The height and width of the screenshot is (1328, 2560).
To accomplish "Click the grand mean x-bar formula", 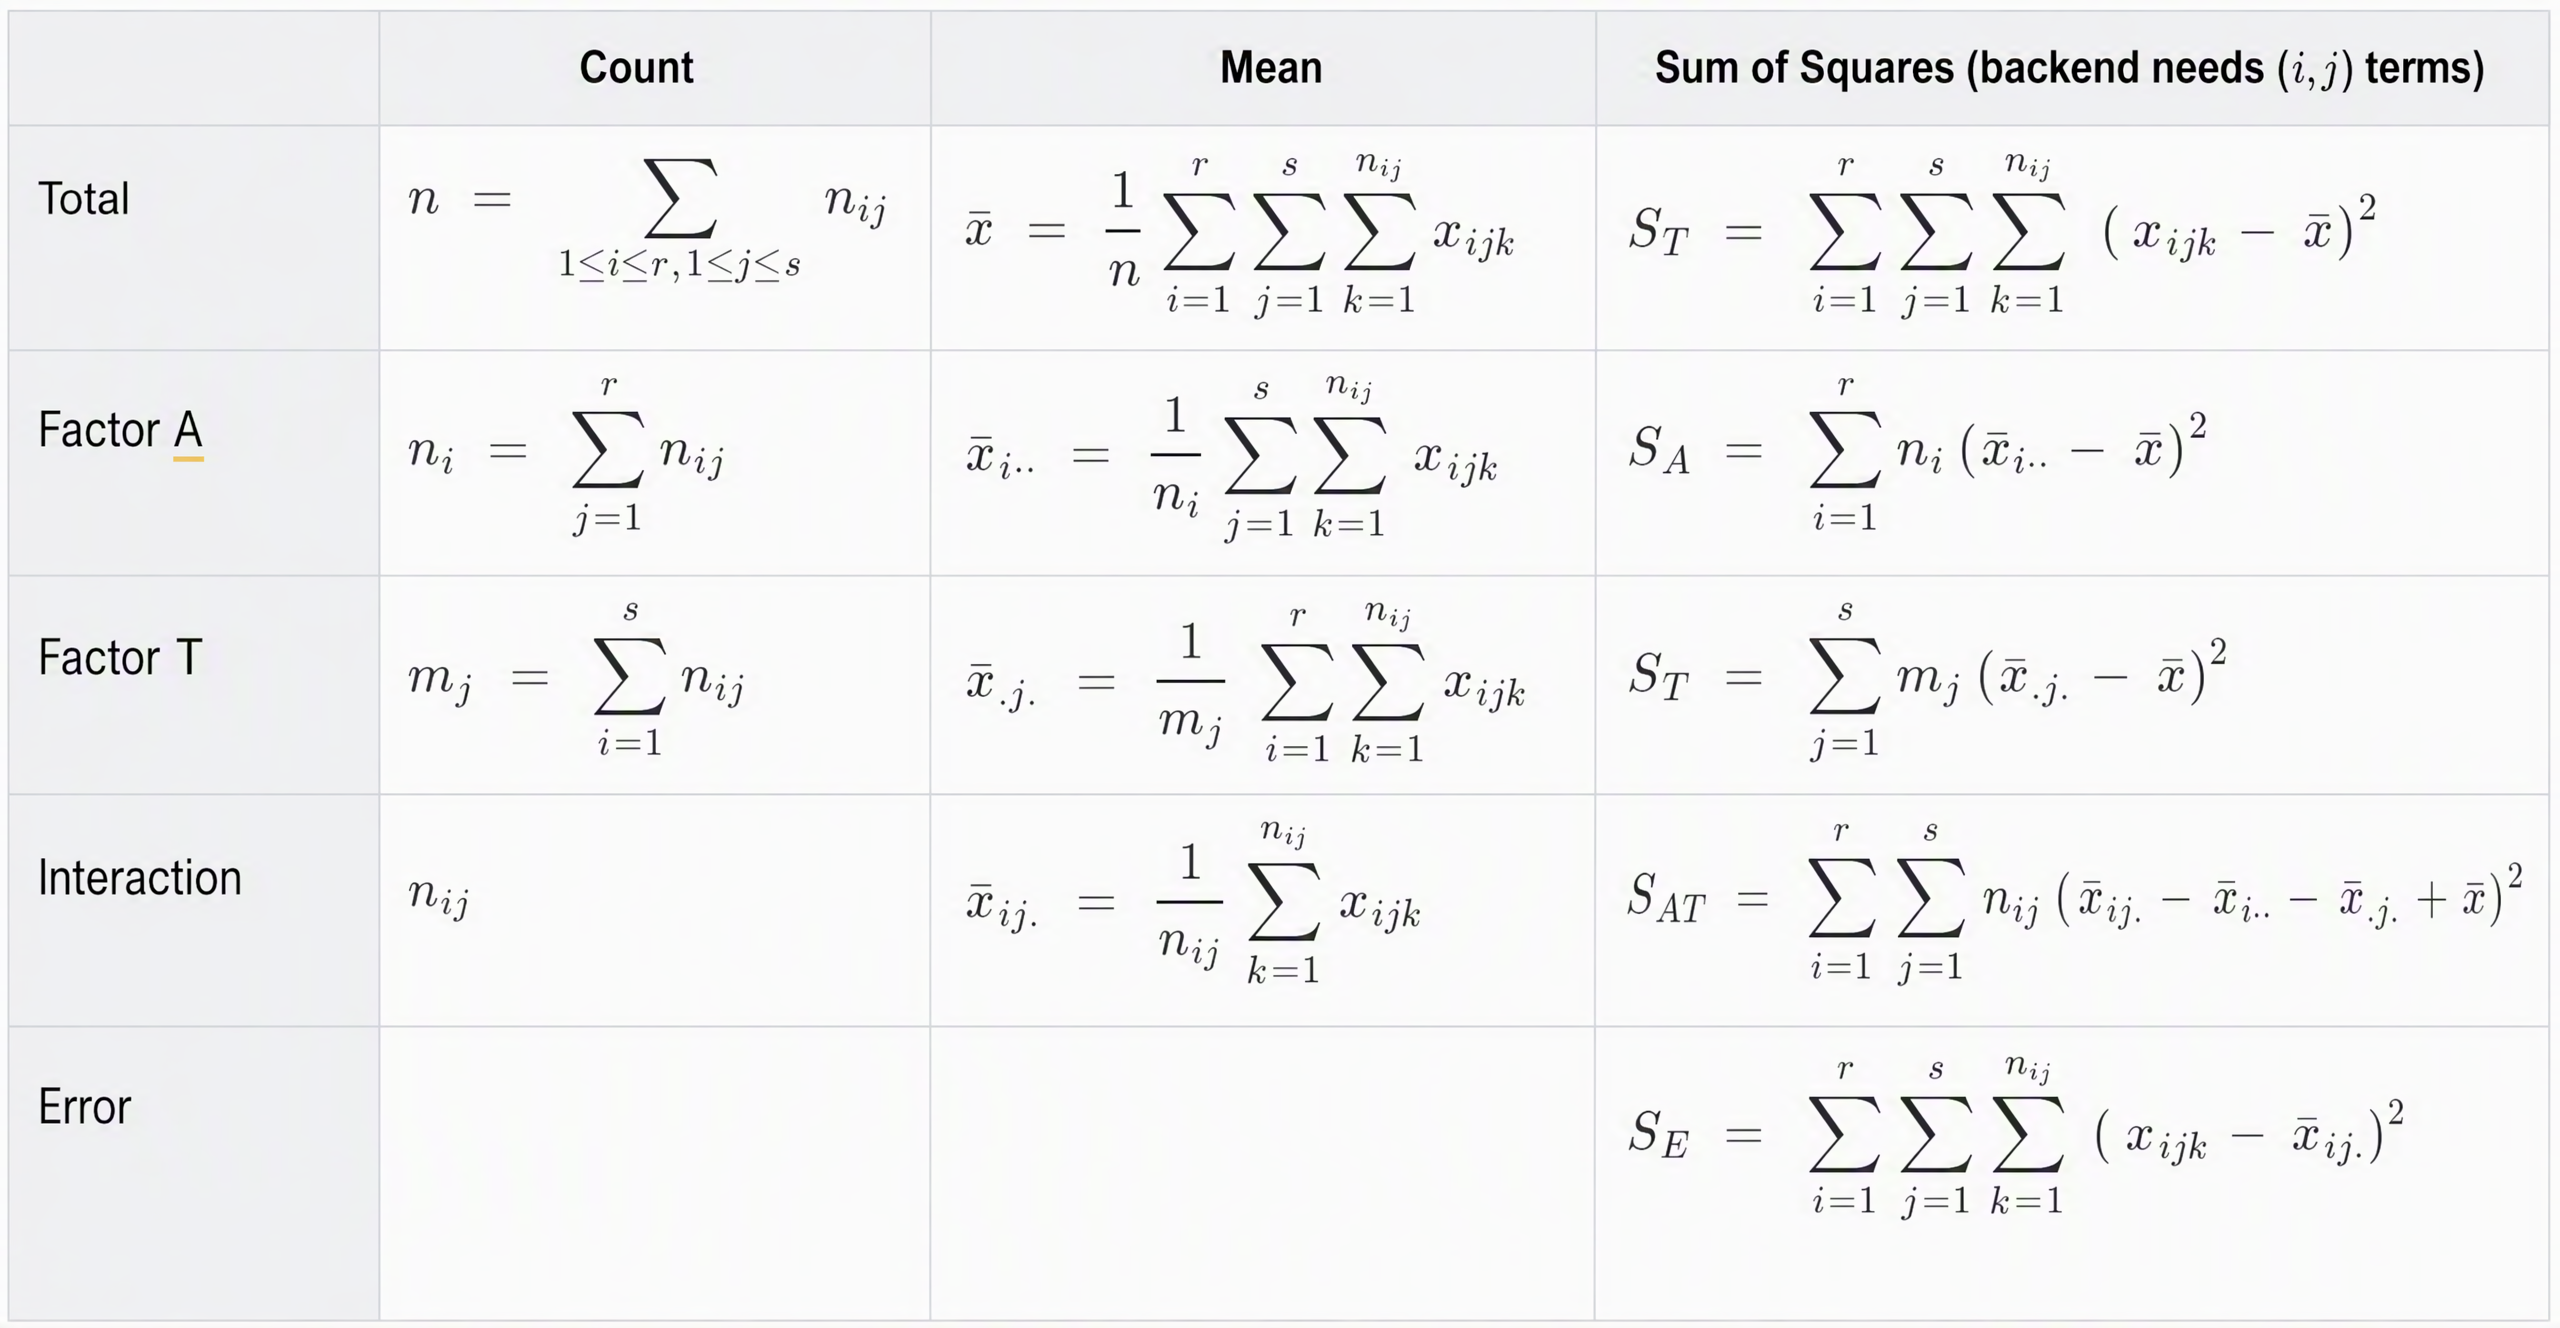I will click(1240, 233).
